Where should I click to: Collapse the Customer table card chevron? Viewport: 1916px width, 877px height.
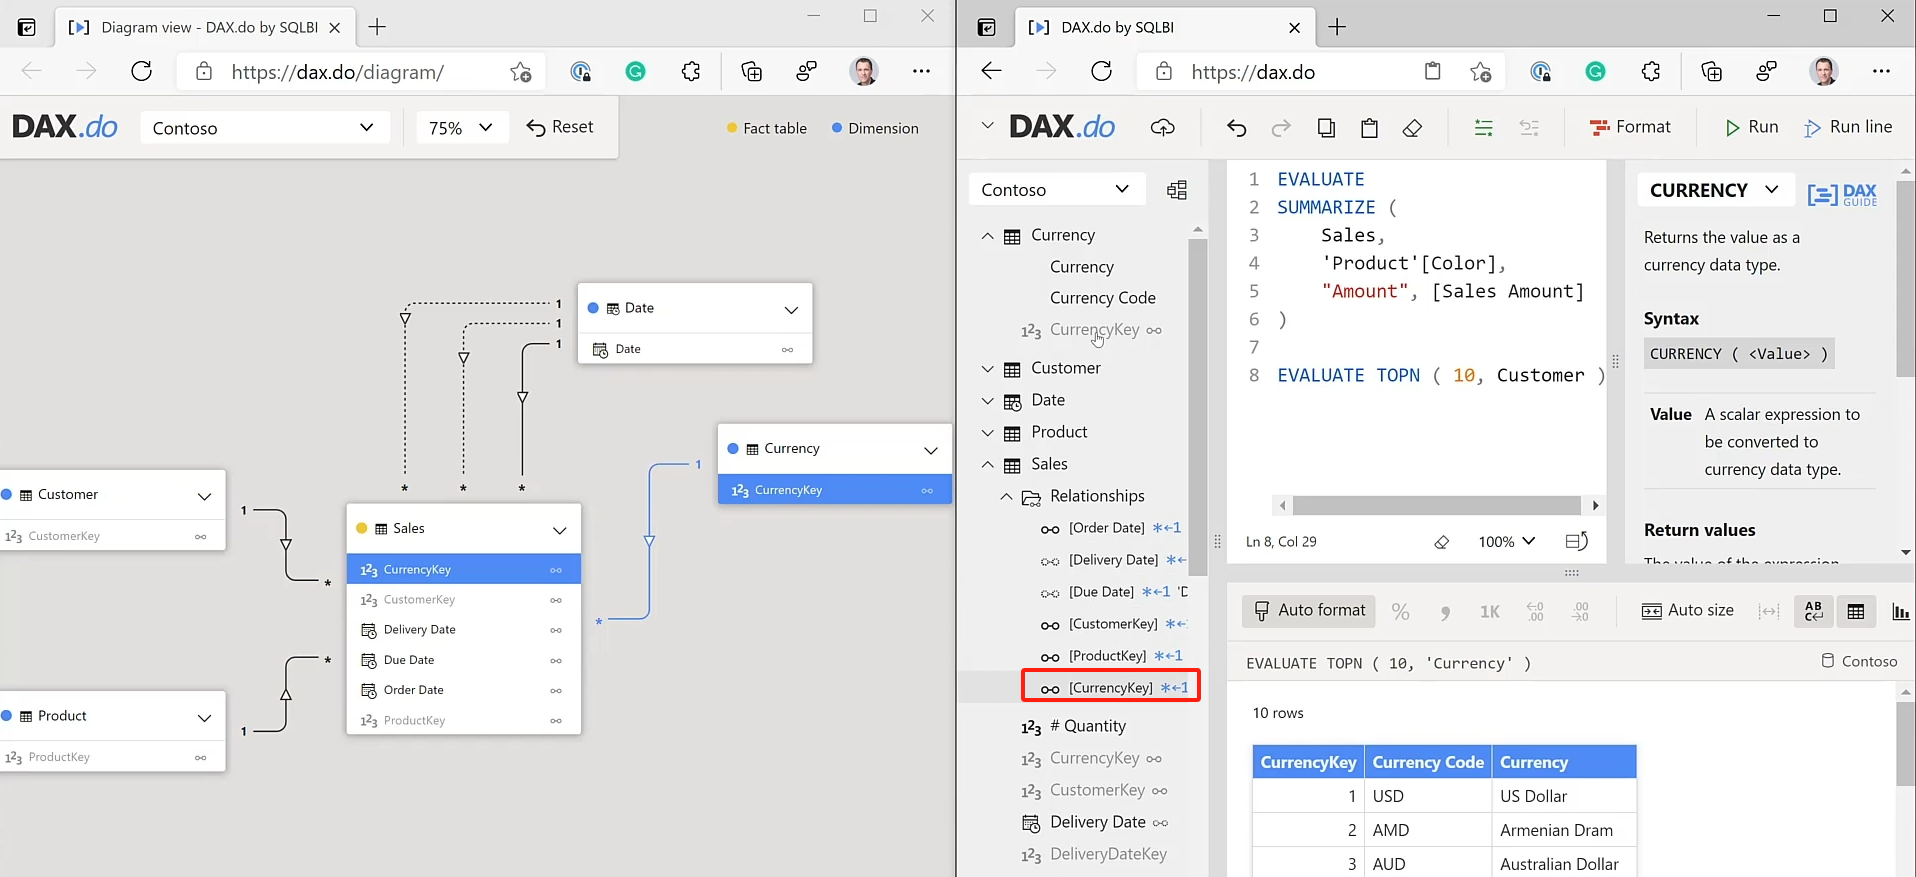click(204, 496)
